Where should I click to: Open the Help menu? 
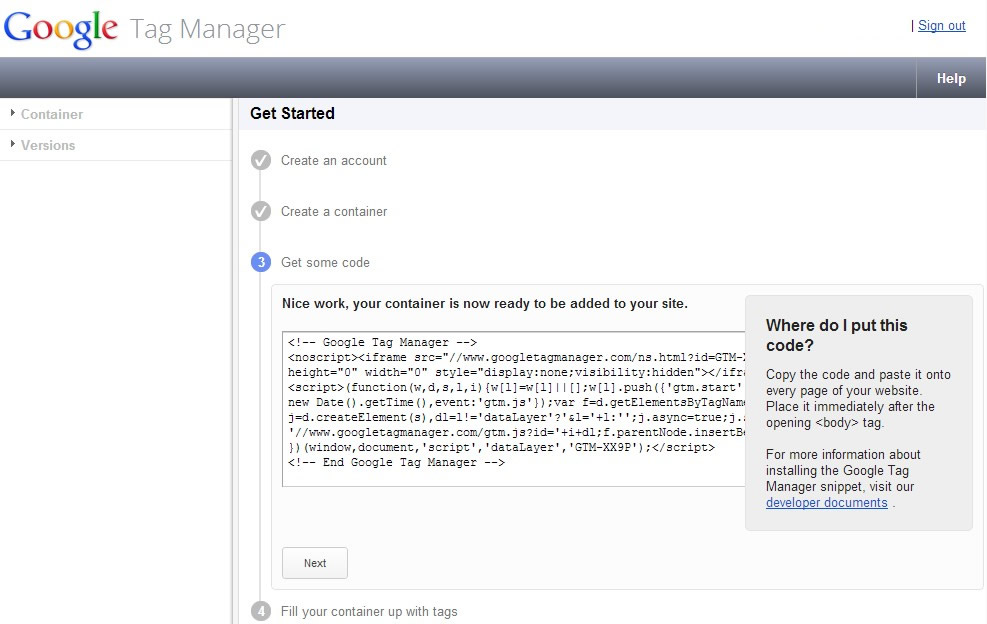pos(951,78)
